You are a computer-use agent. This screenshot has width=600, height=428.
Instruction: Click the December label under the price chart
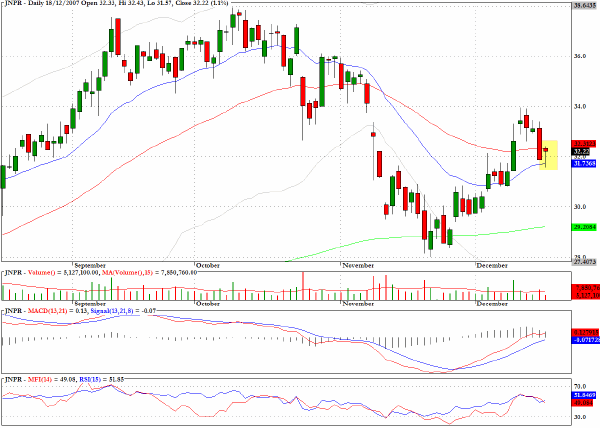click(492, 265)
